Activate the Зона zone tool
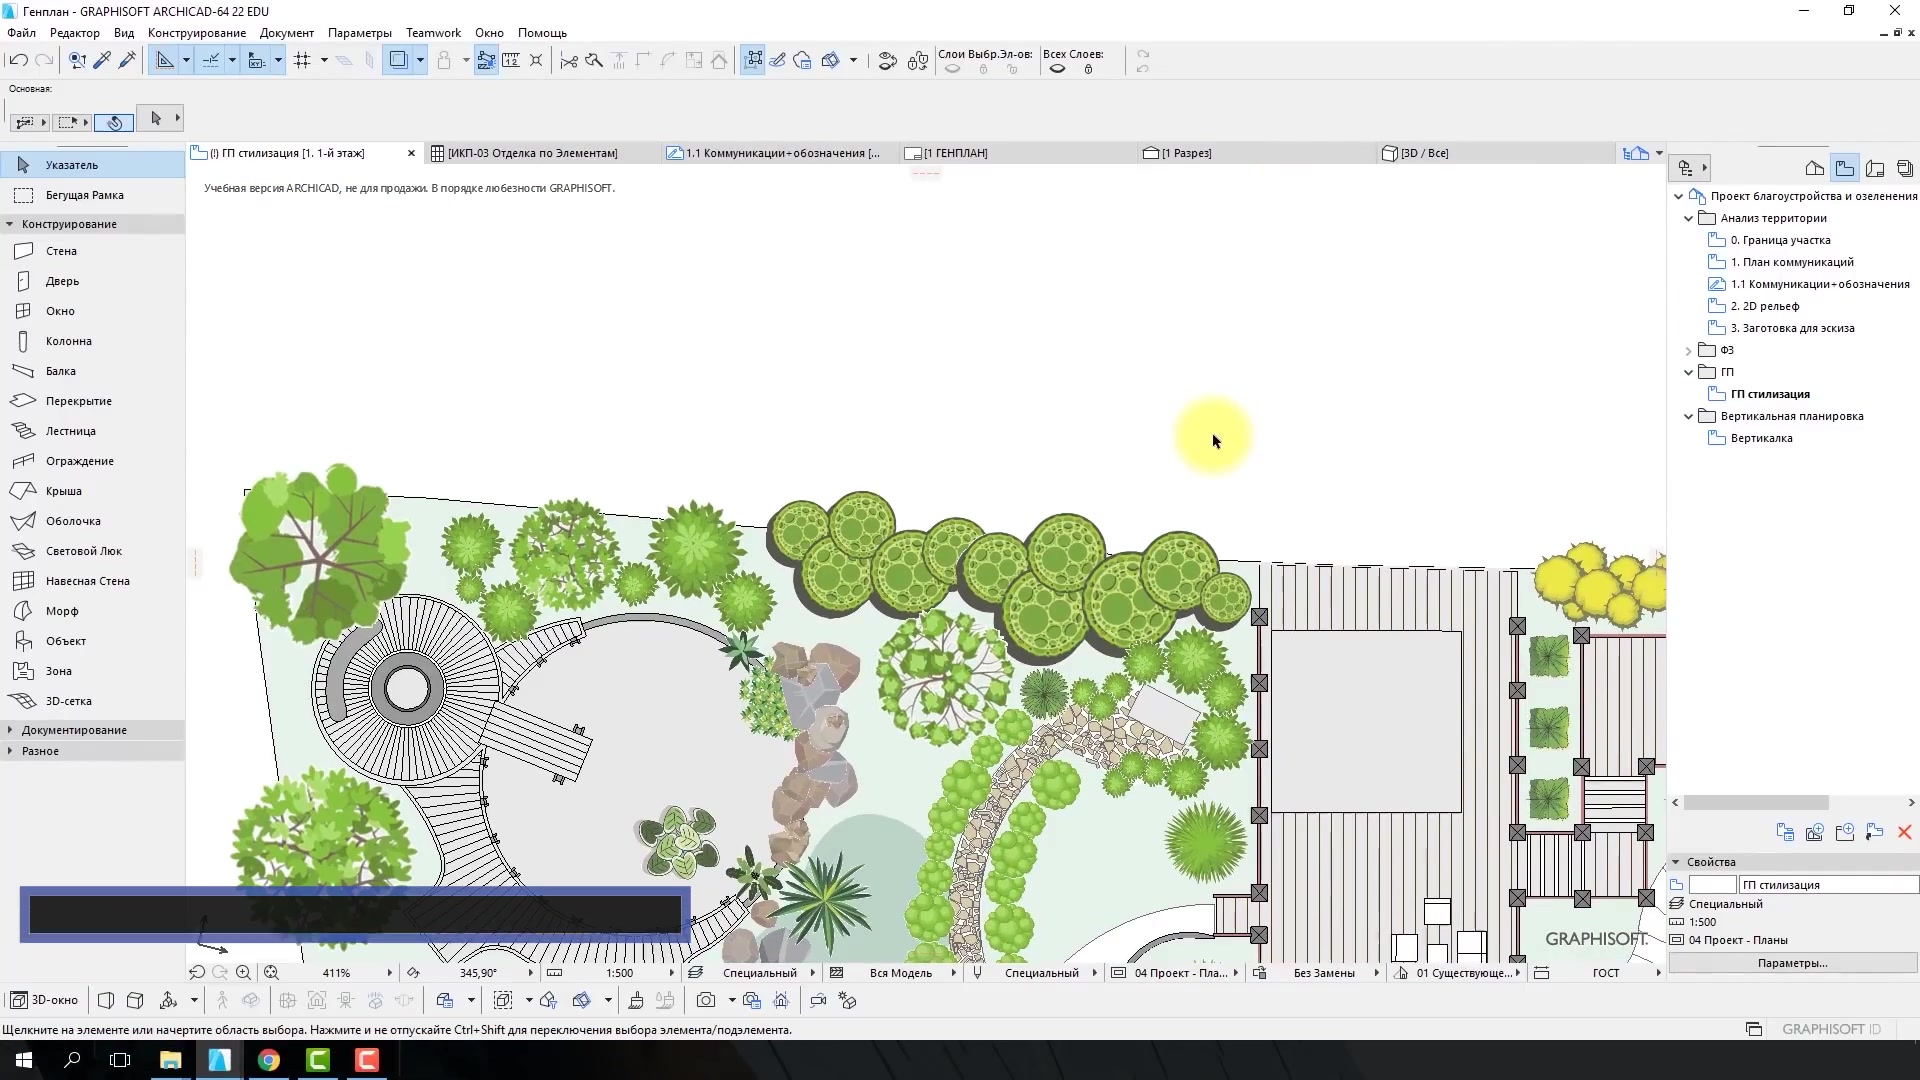The width and height of the screenshot is (1920, 1080). coord(58,670)
